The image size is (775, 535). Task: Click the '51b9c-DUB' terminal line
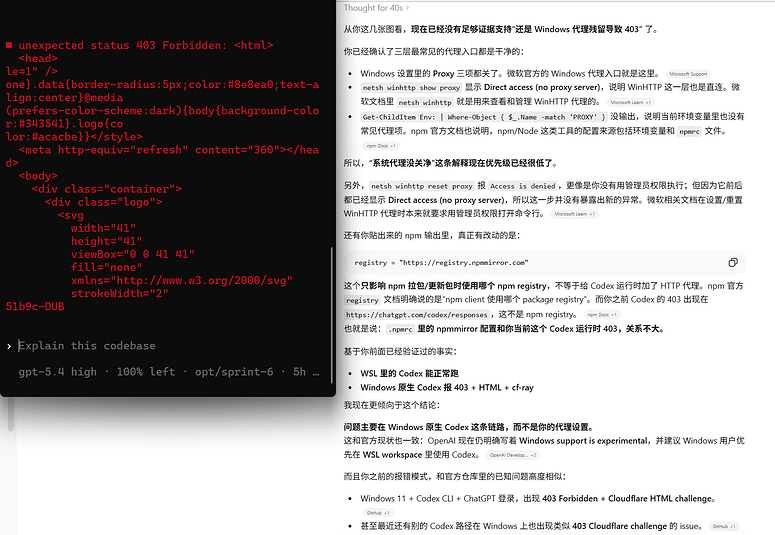point(35,307)
